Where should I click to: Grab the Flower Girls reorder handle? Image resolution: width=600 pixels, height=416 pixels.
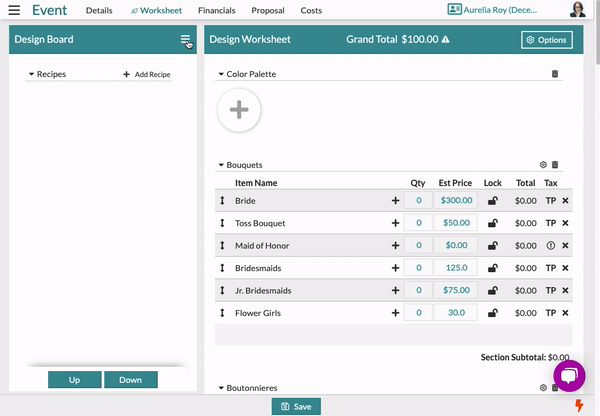pyautogui.click(x=222, y=313)
